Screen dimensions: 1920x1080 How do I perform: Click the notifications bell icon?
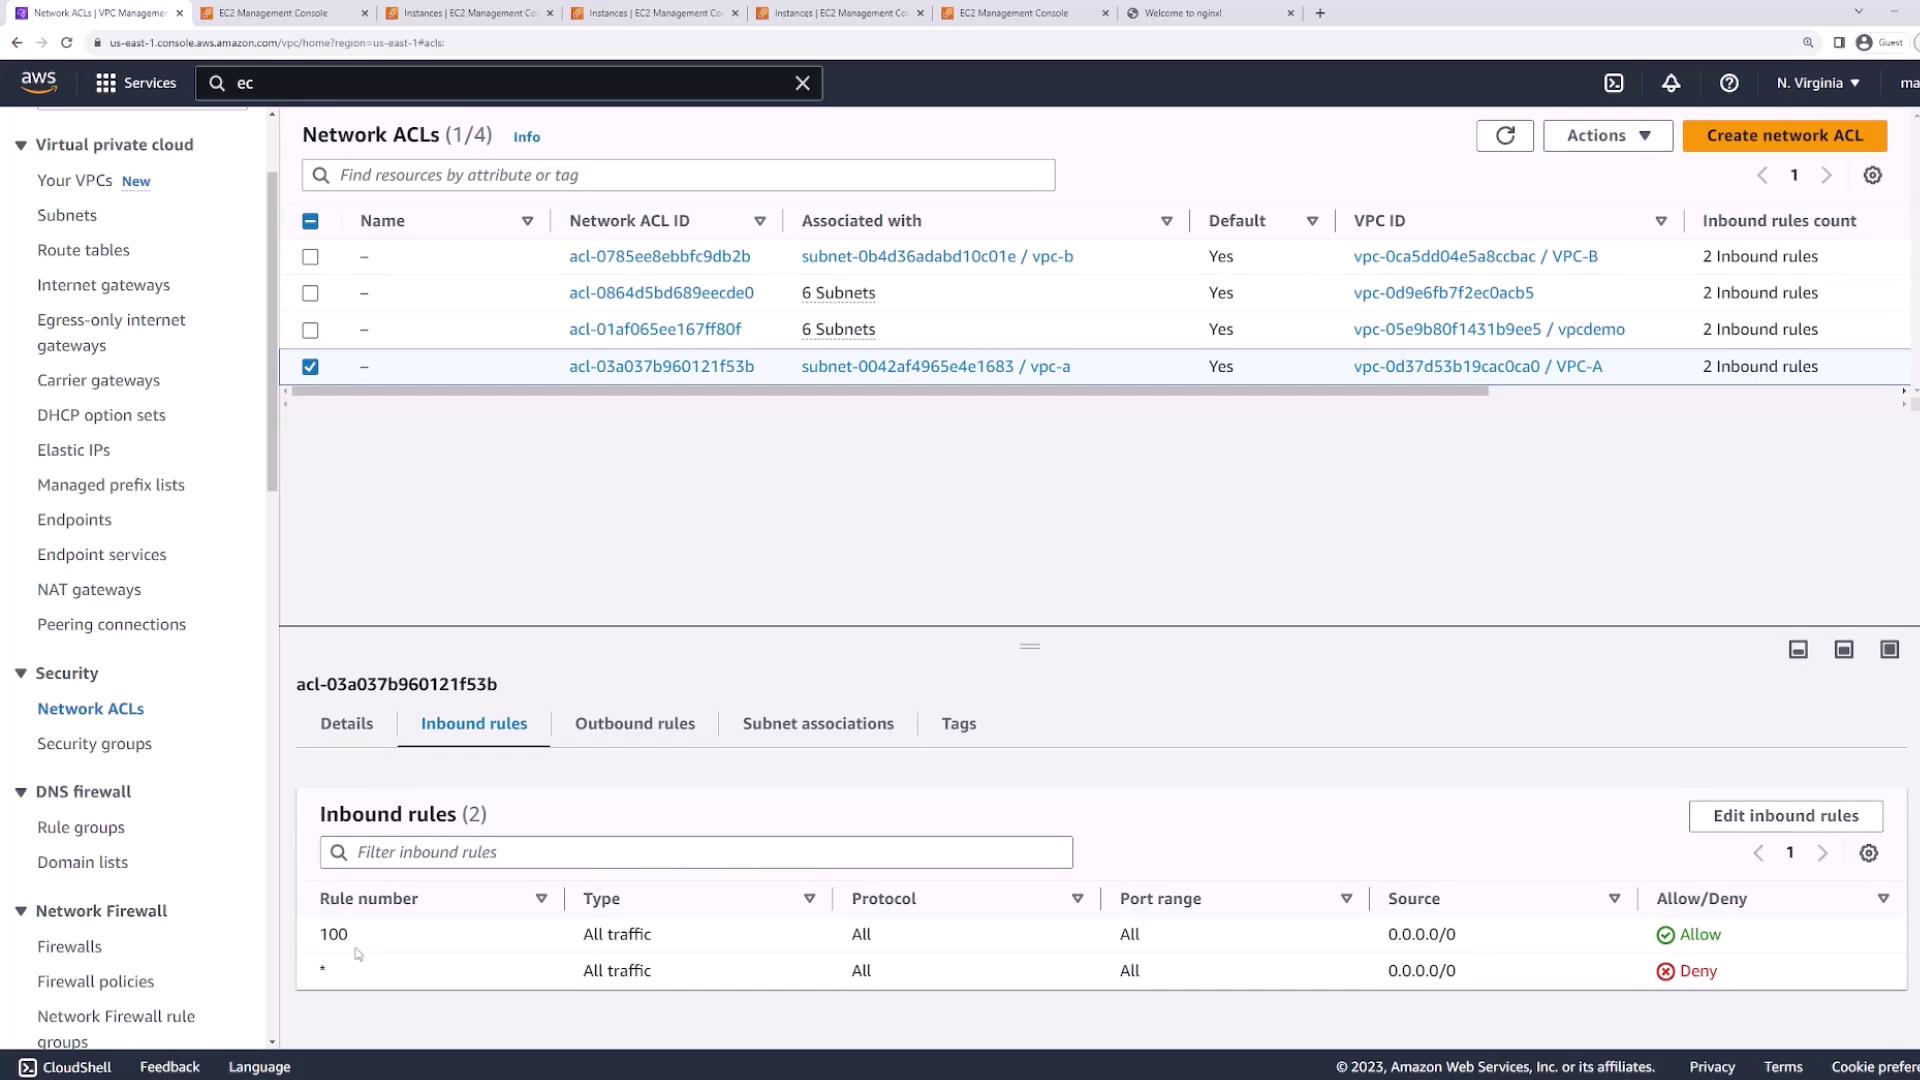tap(1671, 83)
